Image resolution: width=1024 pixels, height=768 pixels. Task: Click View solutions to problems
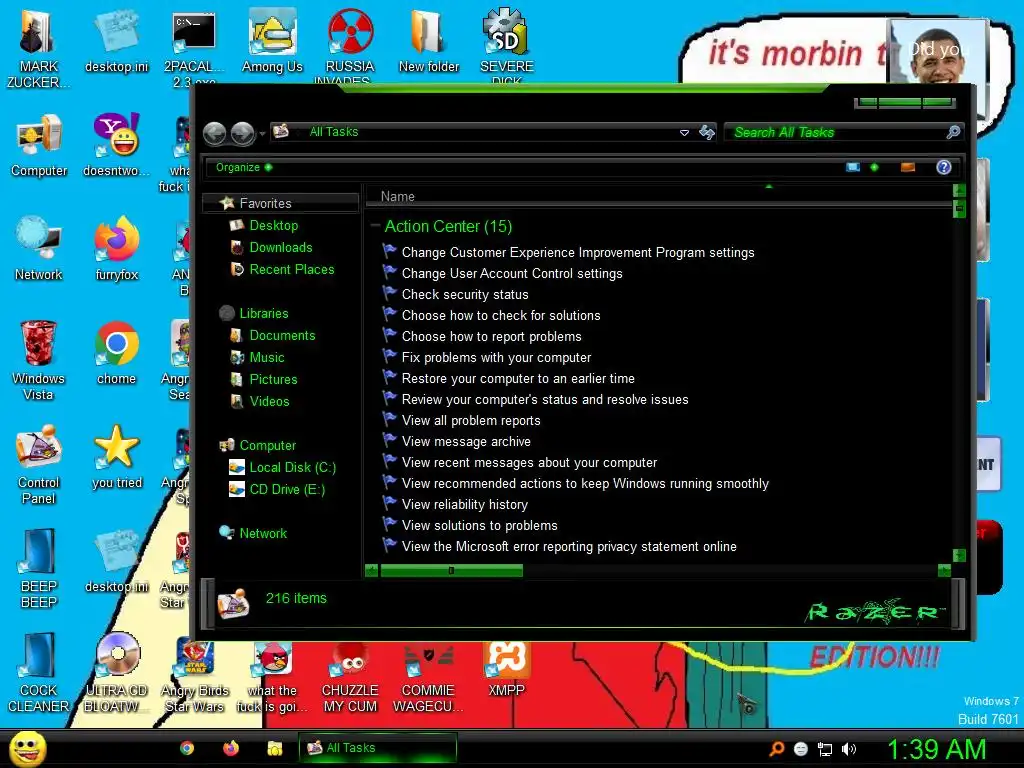coord(479,526)
